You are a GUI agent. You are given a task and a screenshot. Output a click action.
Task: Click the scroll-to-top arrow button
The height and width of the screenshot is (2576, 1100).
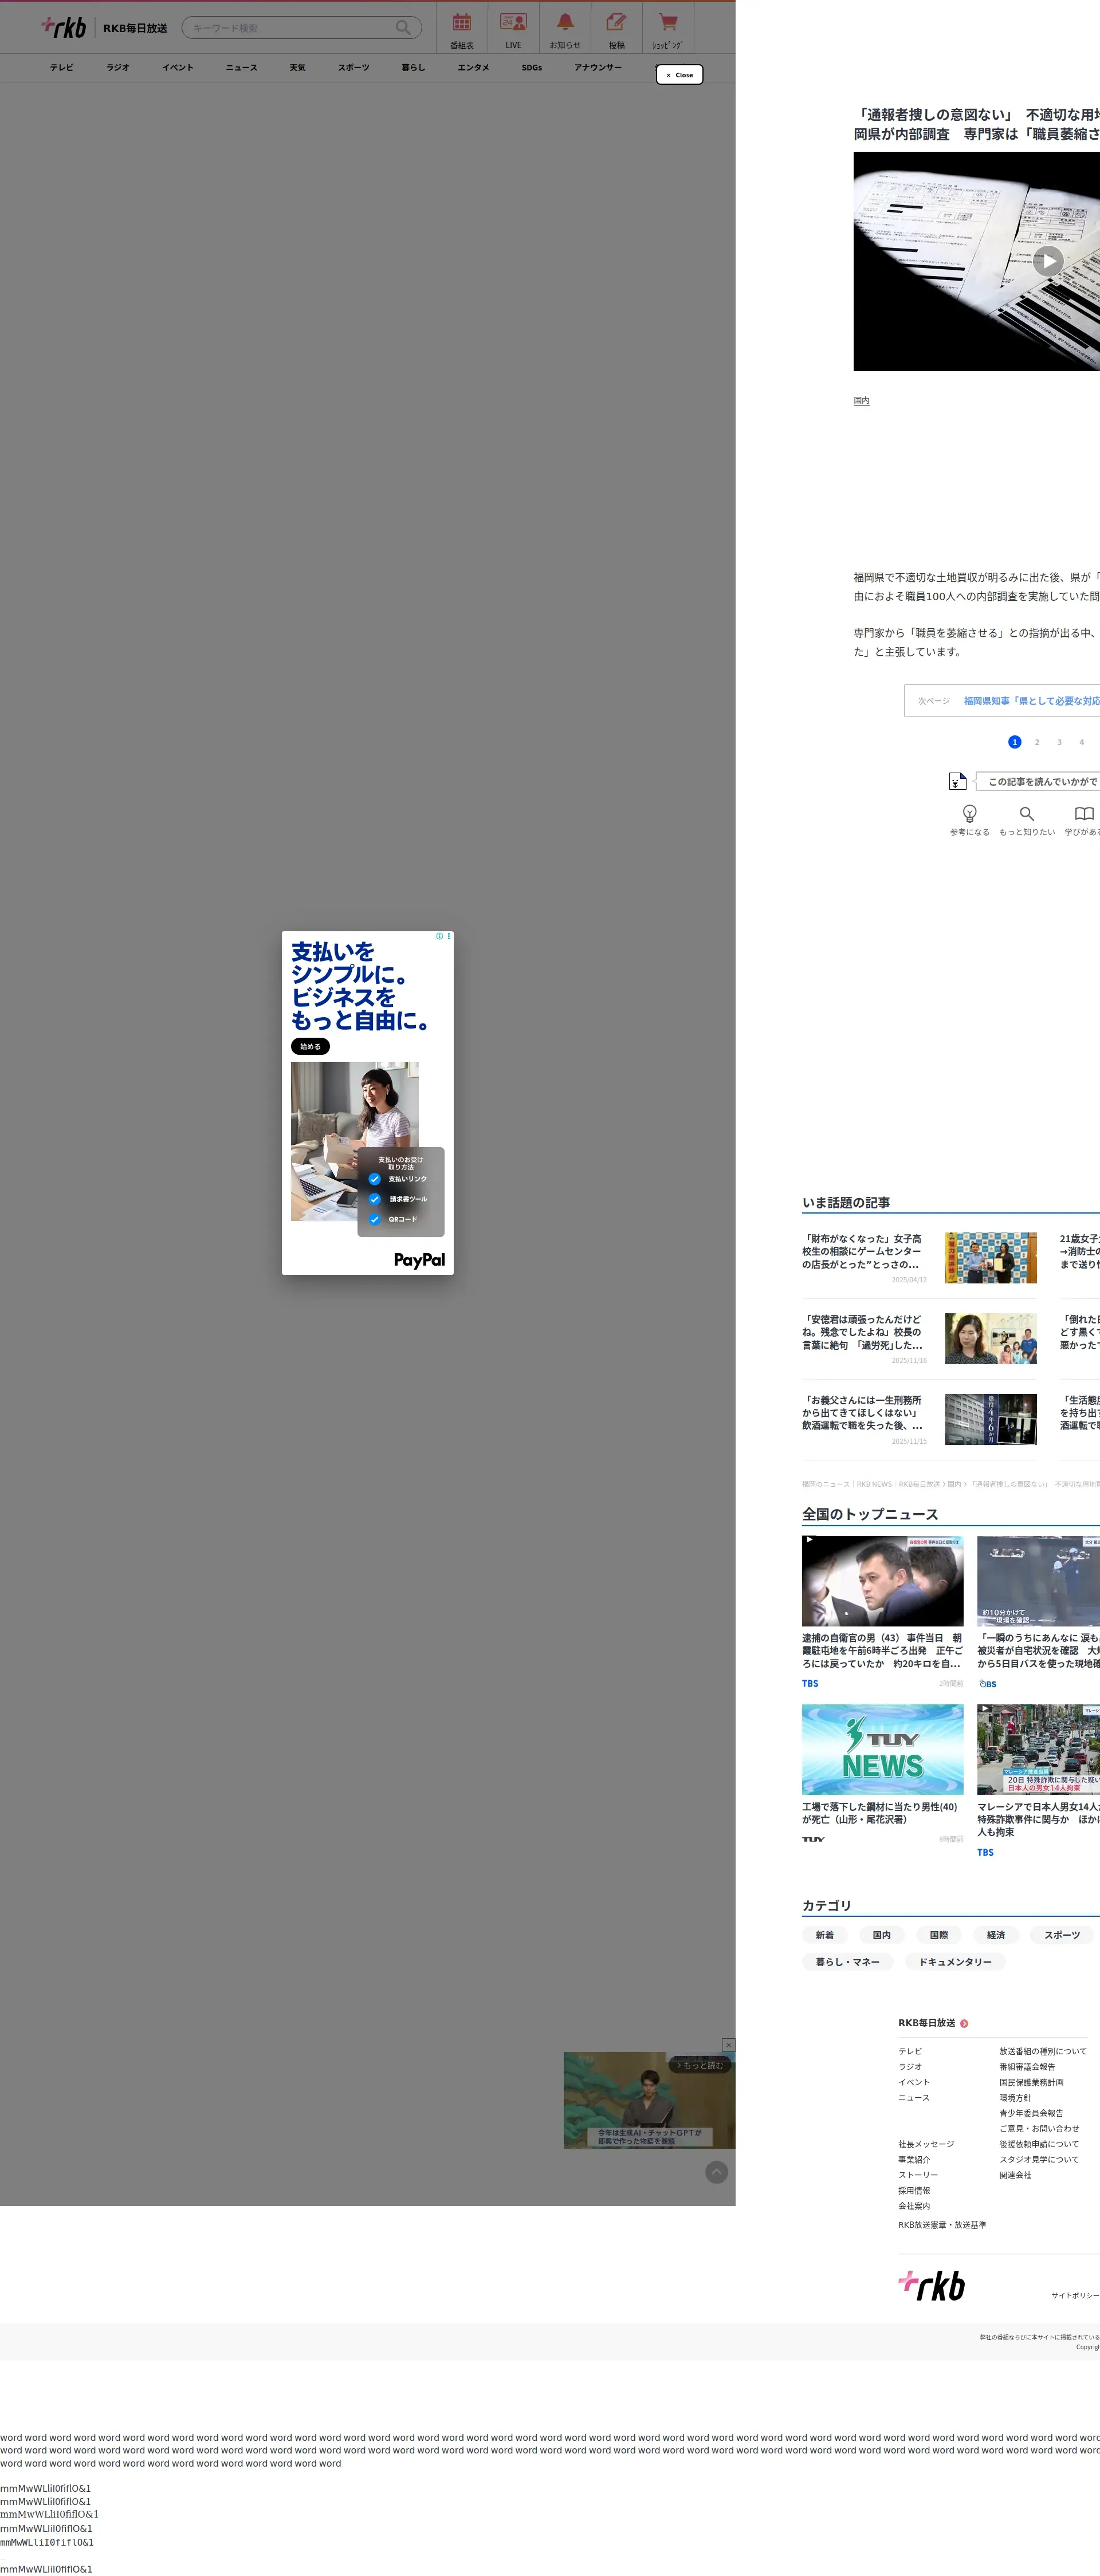click(716, 2172)
